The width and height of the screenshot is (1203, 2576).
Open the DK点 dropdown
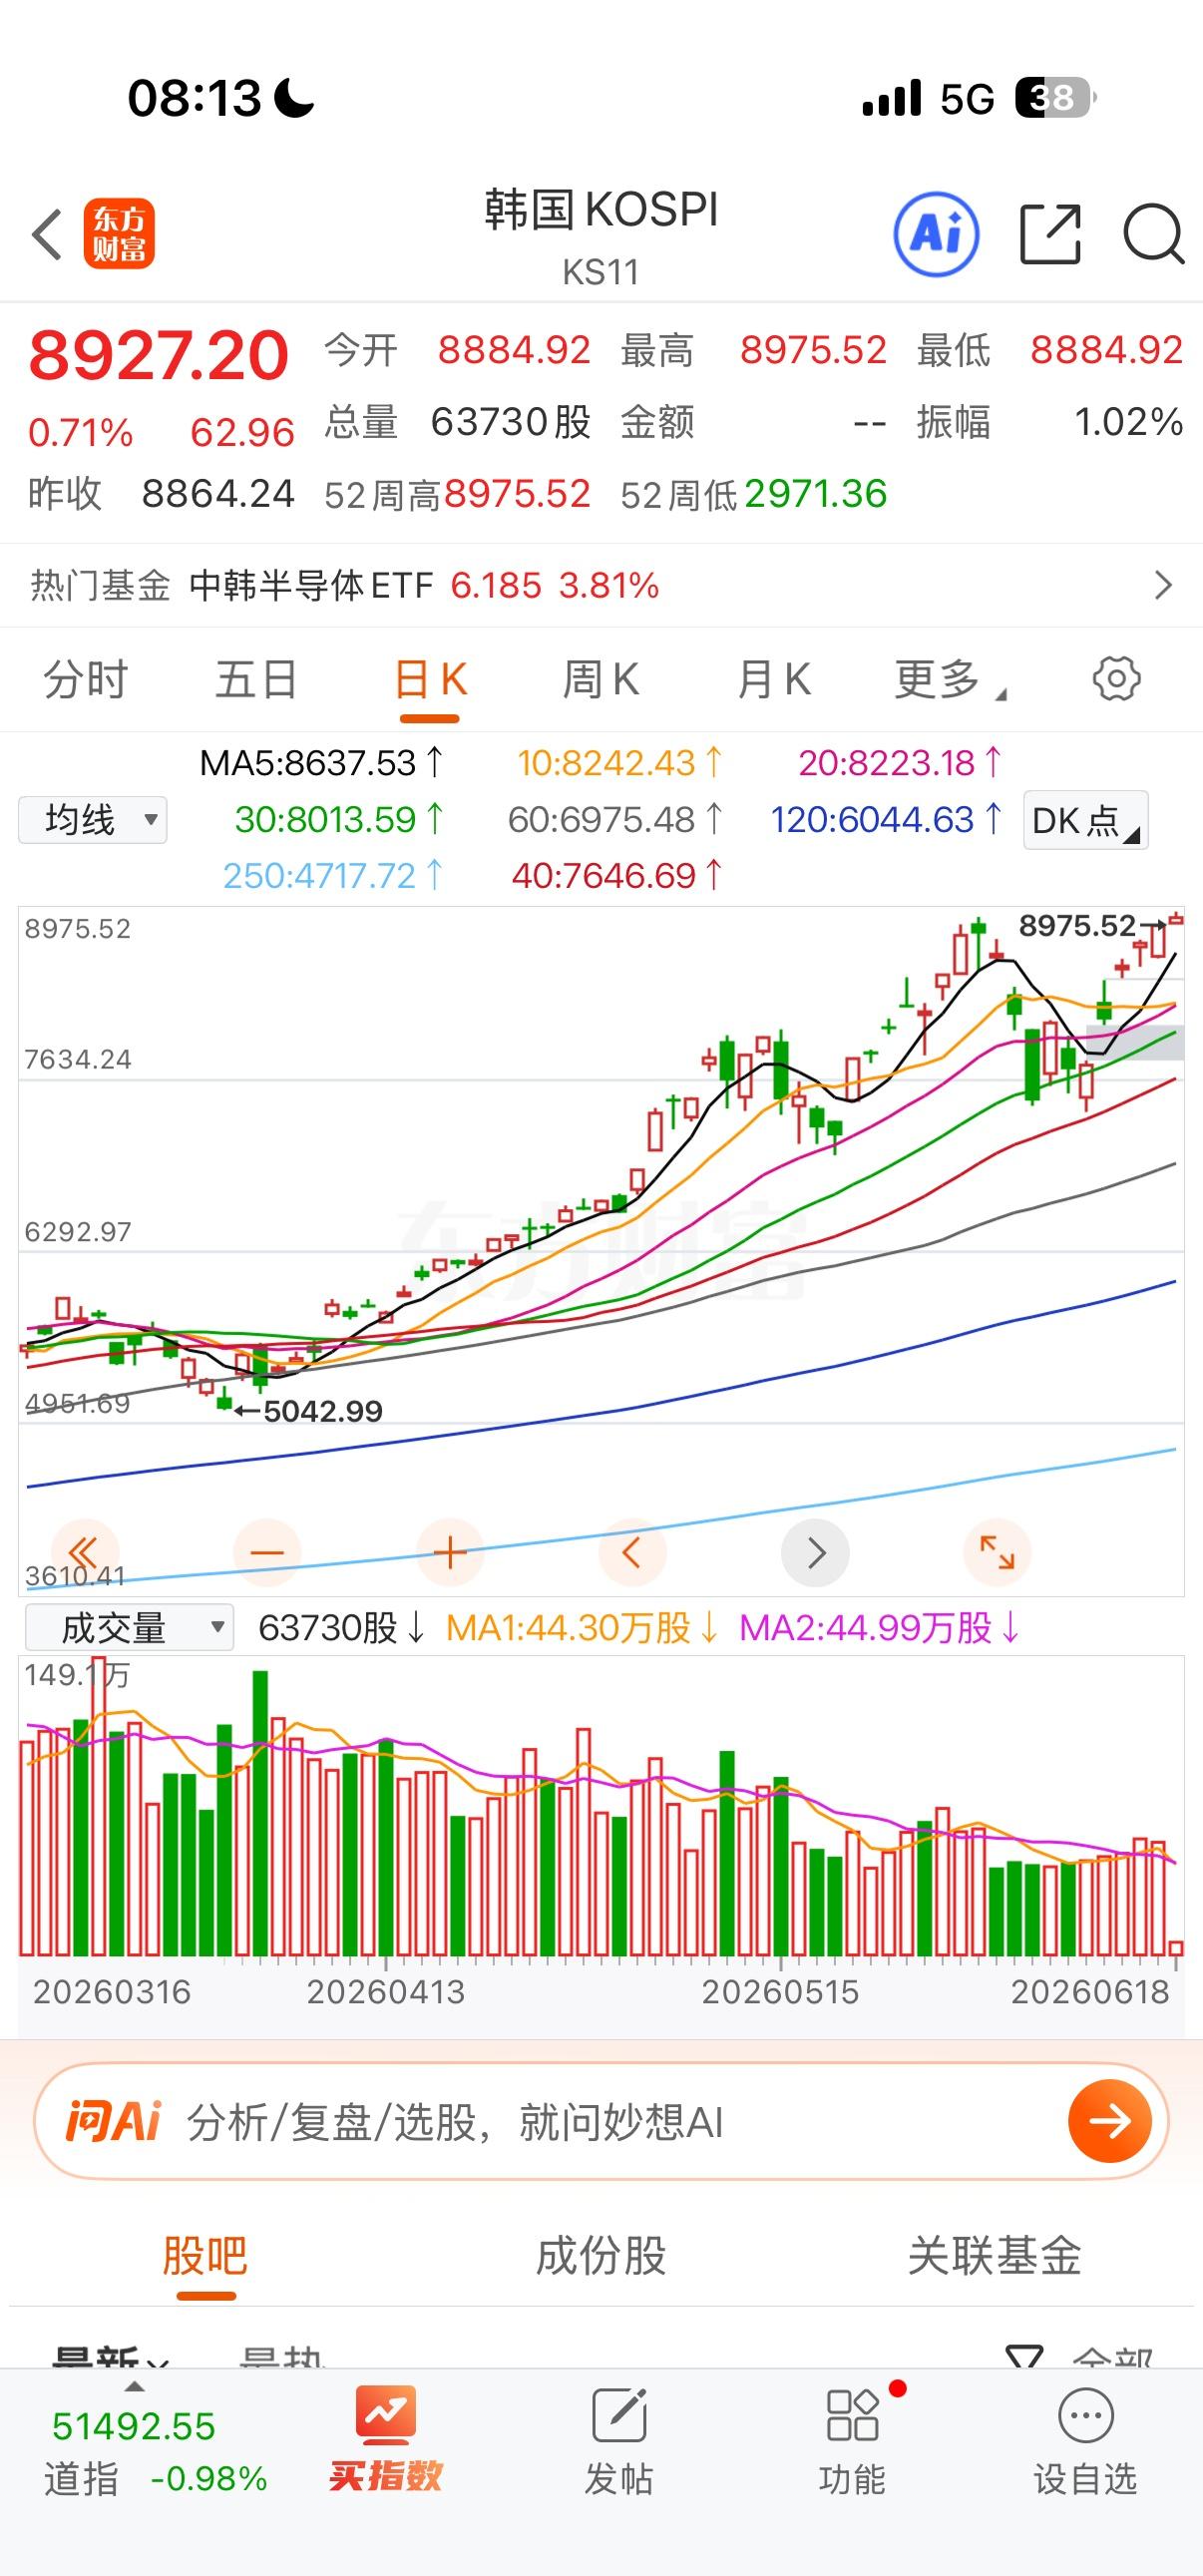click(1085, 820)
